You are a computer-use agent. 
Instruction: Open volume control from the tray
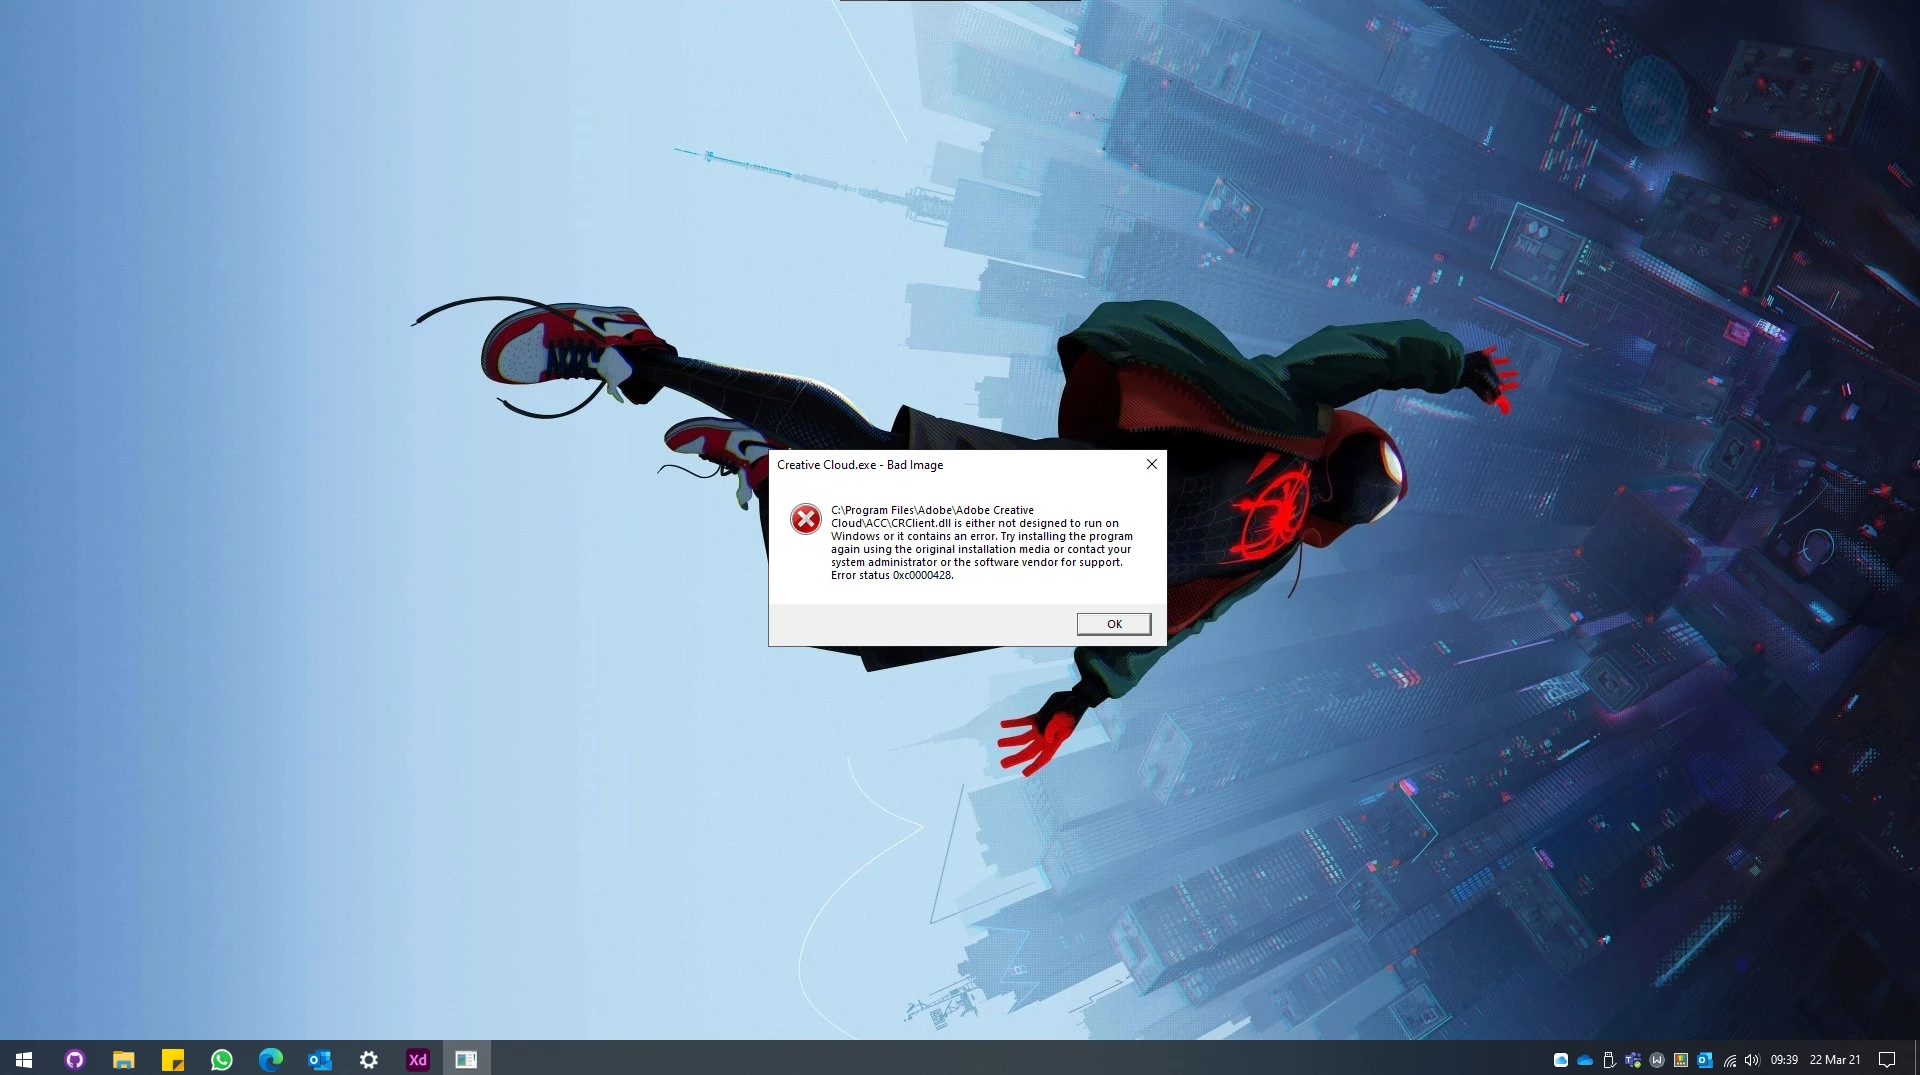click(x=1752, y=1060)
